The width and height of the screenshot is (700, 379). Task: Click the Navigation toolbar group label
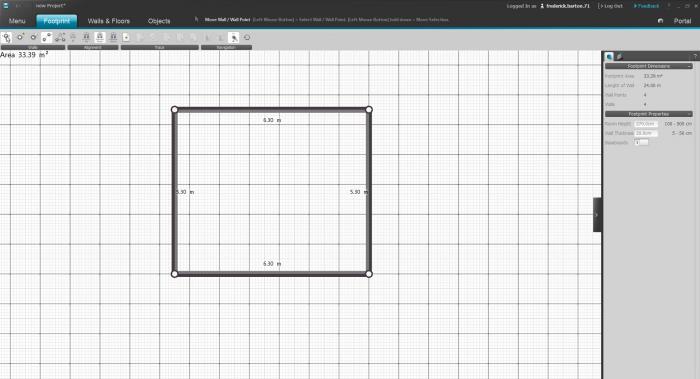pyautogui.click(x=226, y=47)
